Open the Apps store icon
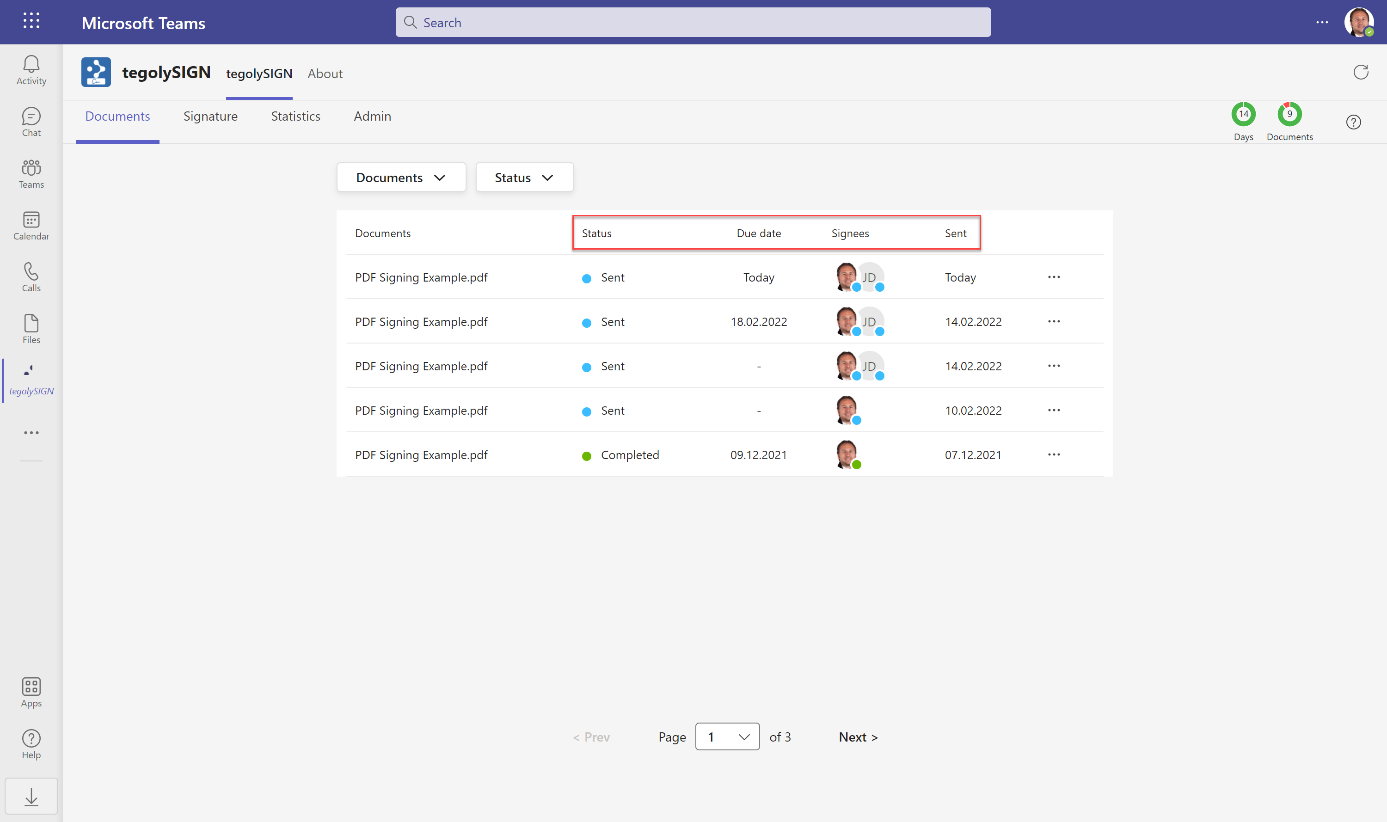The image size is (1387, 822). [31, 692]
